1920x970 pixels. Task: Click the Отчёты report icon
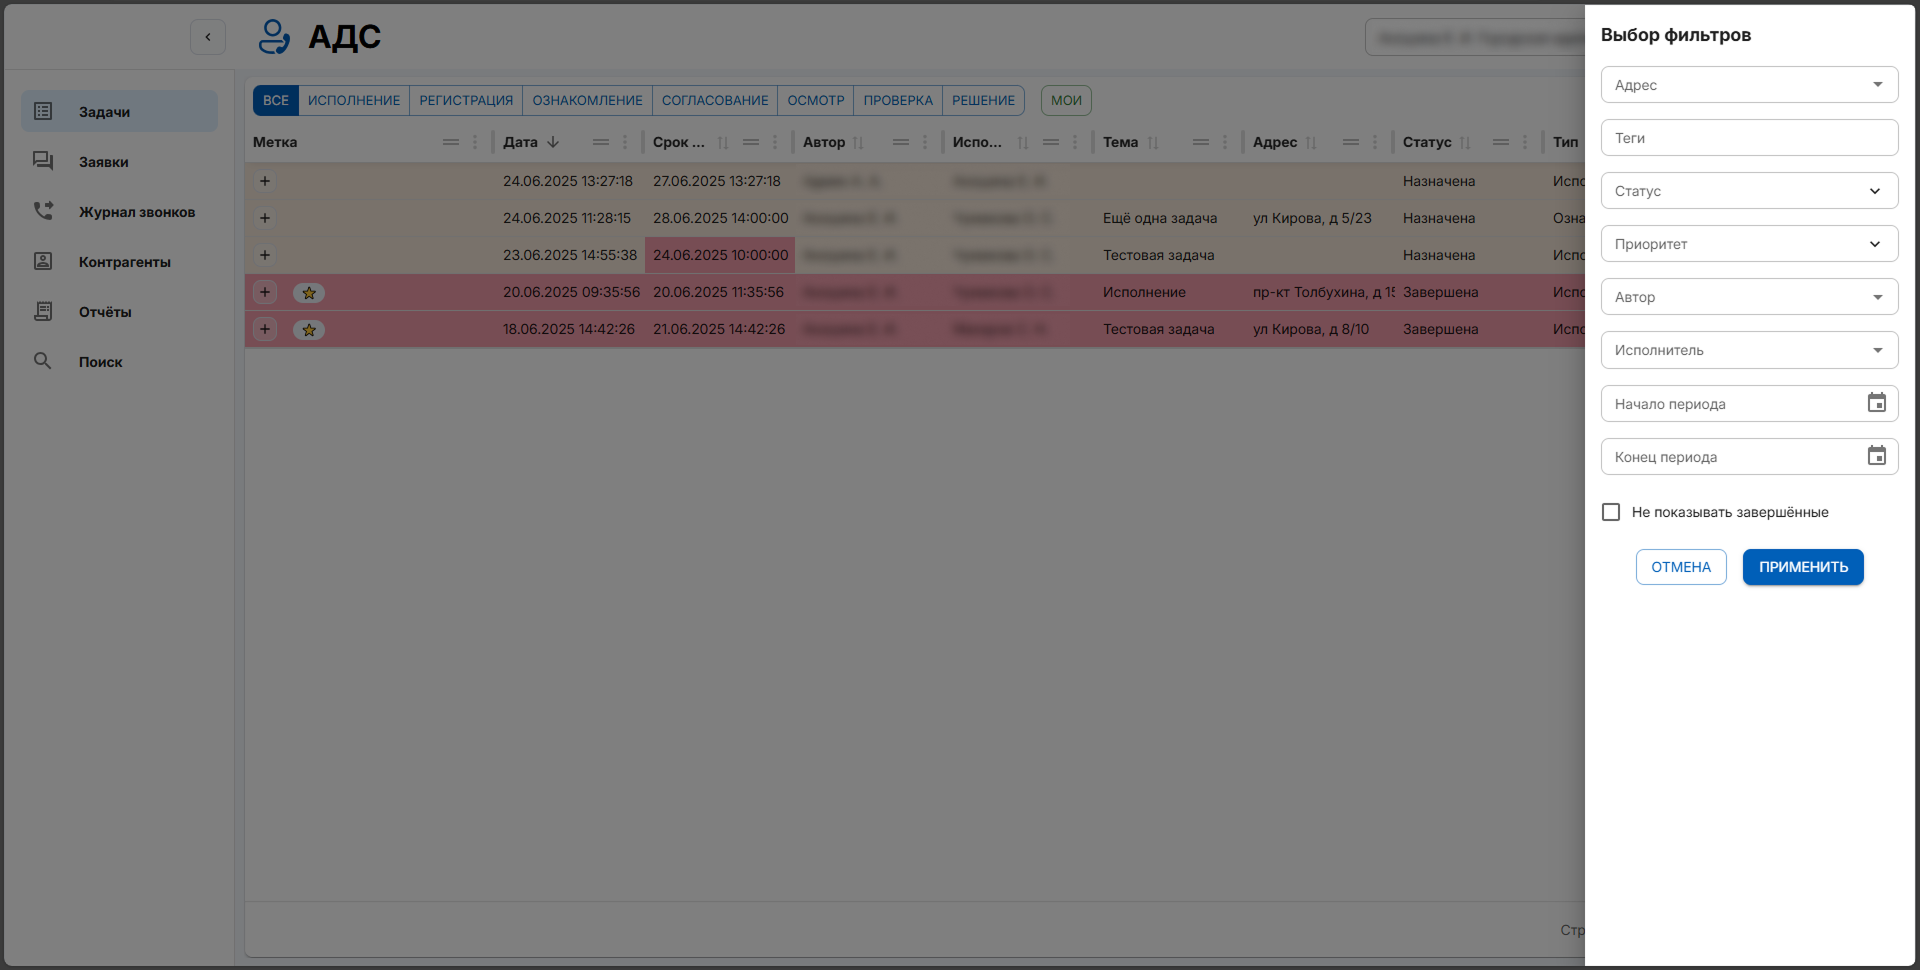[x=43, y=311]
